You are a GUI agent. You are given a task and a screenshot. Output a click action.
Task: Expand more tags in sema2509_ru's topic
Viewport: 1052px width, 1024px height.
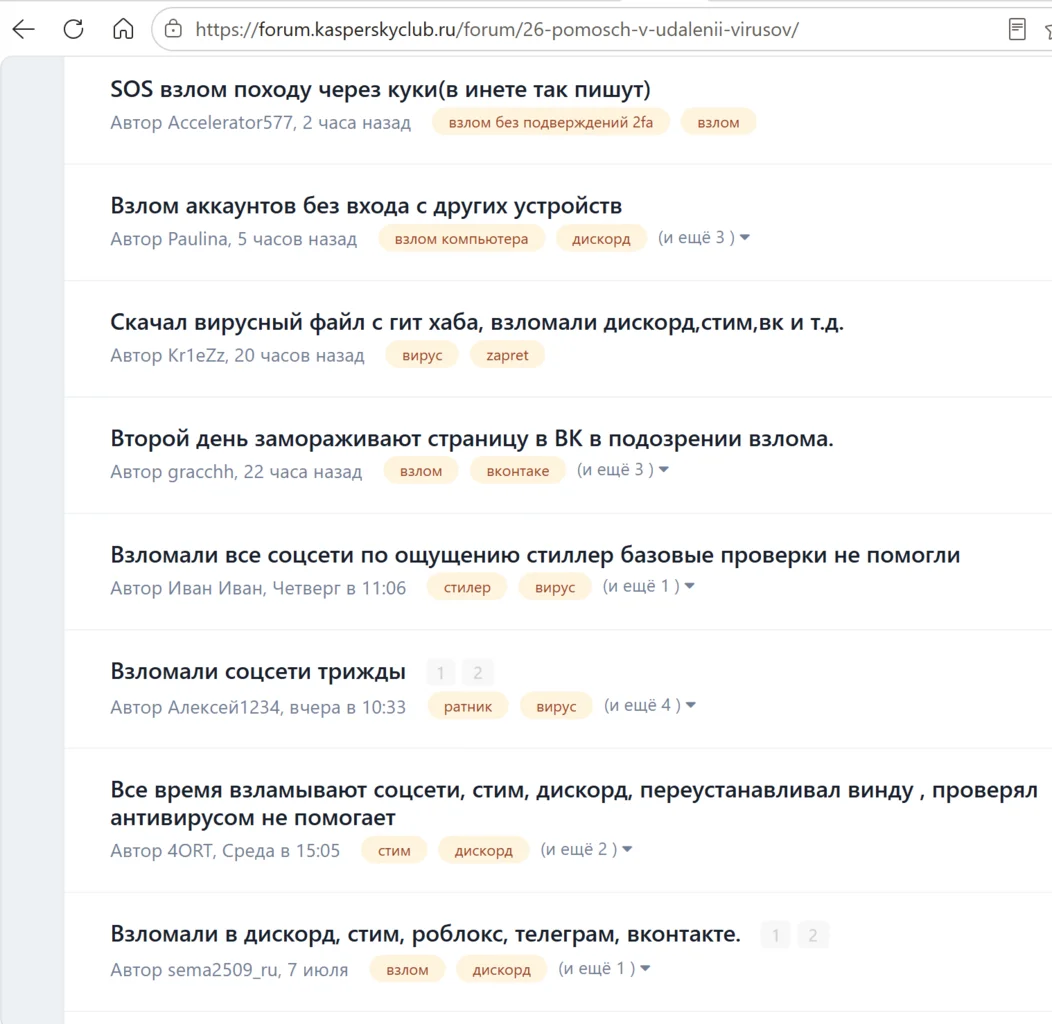click(604, 968)
